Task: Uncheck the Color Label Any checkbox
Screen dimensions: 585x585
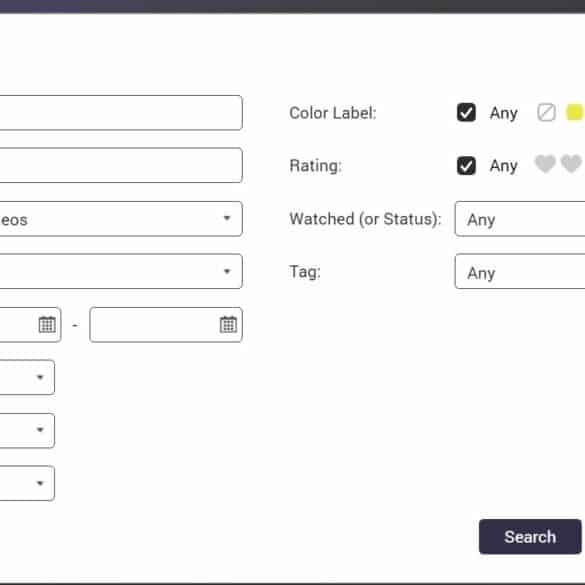Action: pyautogui.click(x=466, y=113)
